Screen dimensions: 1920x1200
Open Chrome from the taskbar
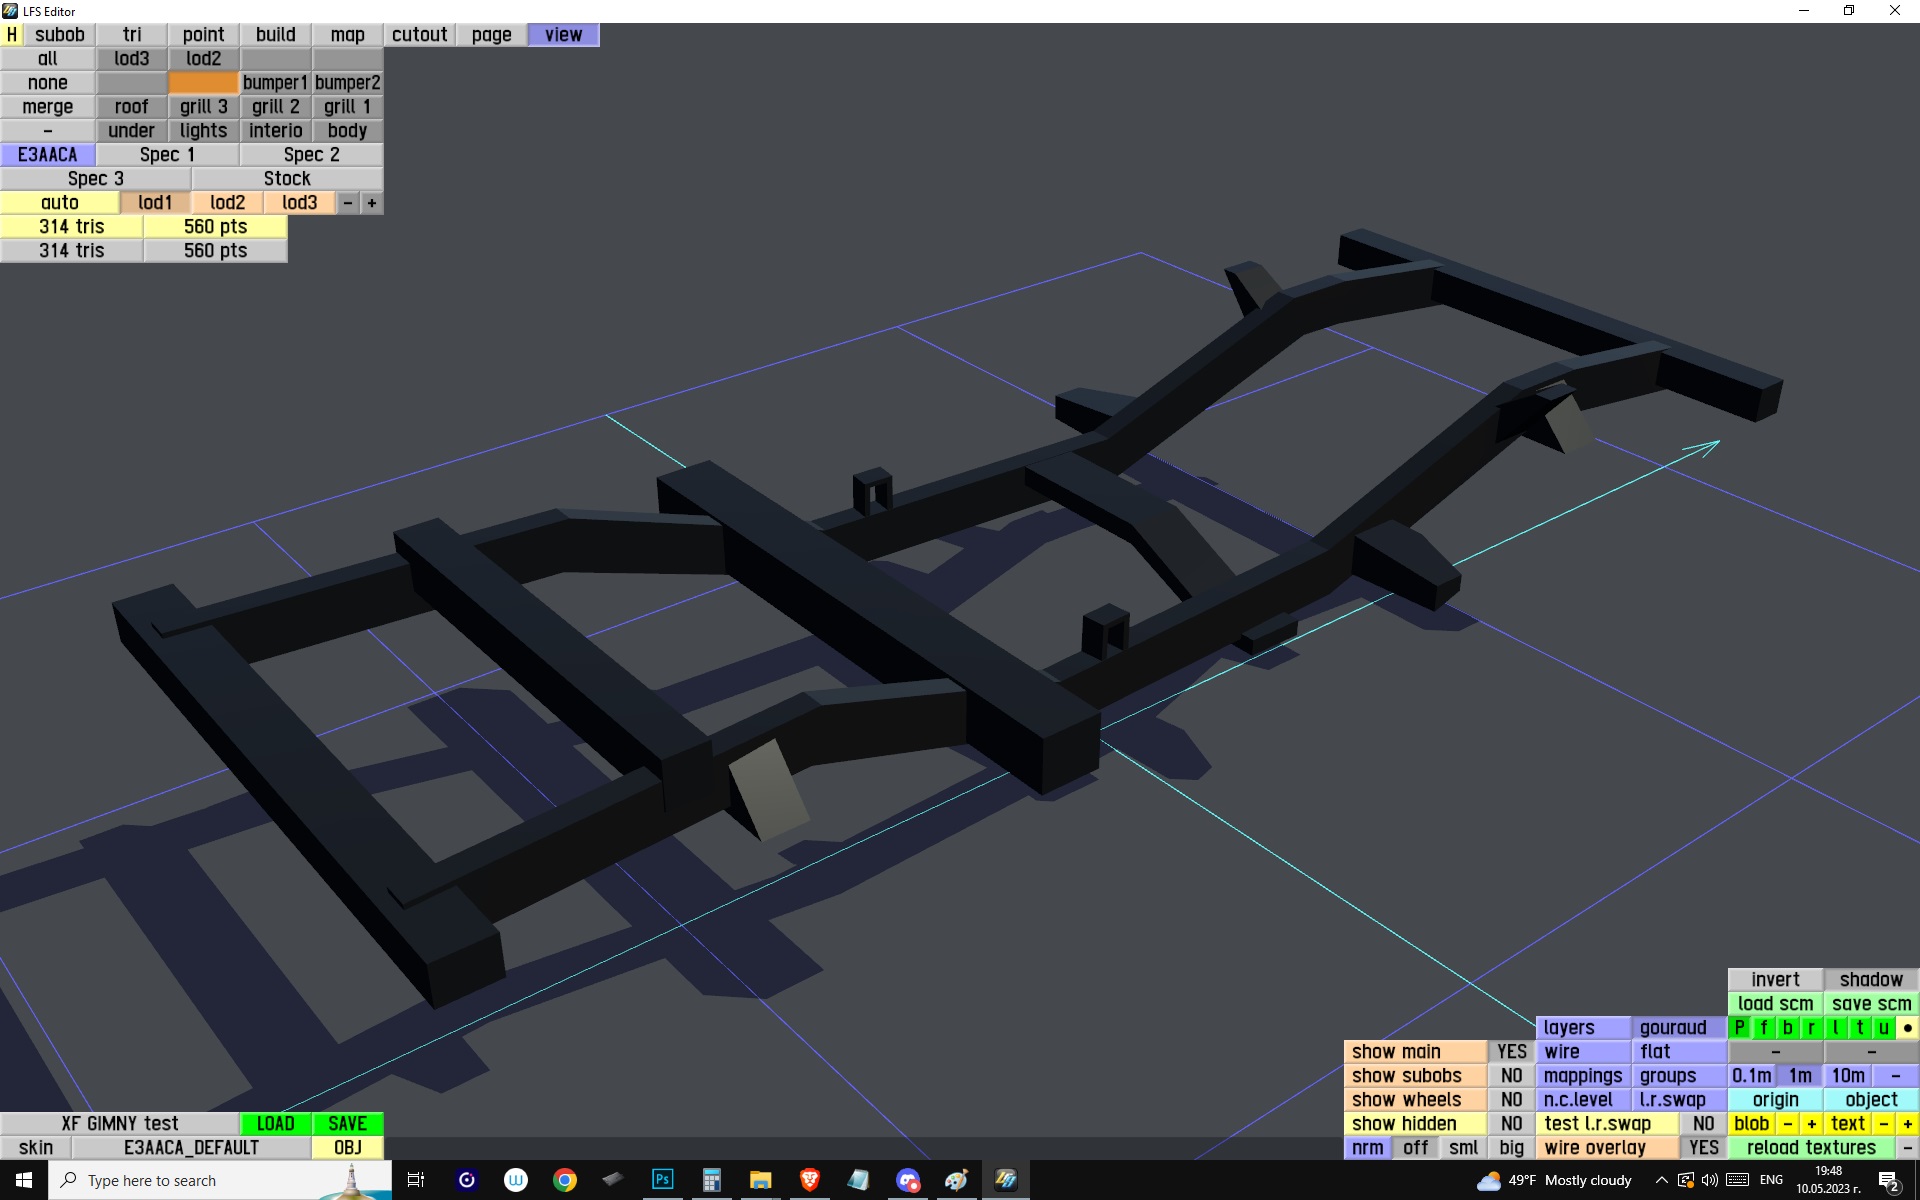coord(565,1180)
